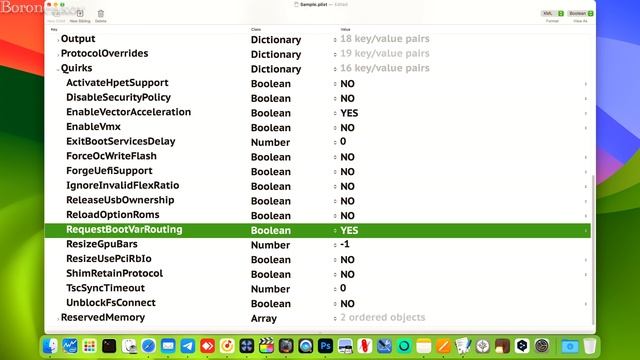Open Pages from the Dock

point(443,346)
